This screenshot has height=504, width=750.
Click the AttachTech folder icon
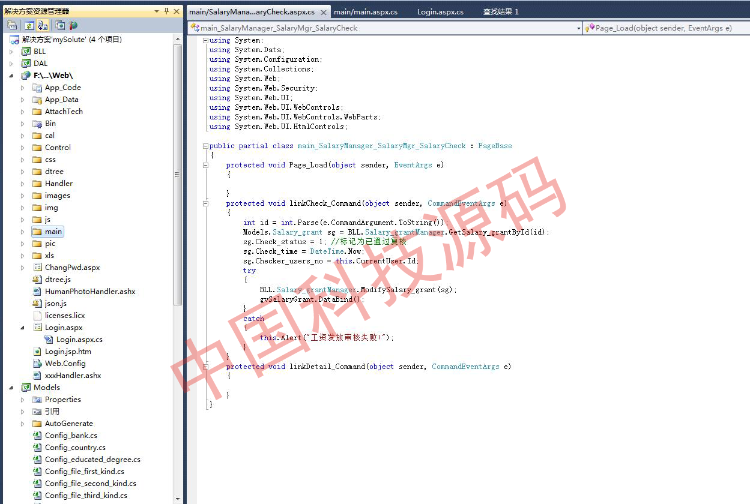[37, 111]
